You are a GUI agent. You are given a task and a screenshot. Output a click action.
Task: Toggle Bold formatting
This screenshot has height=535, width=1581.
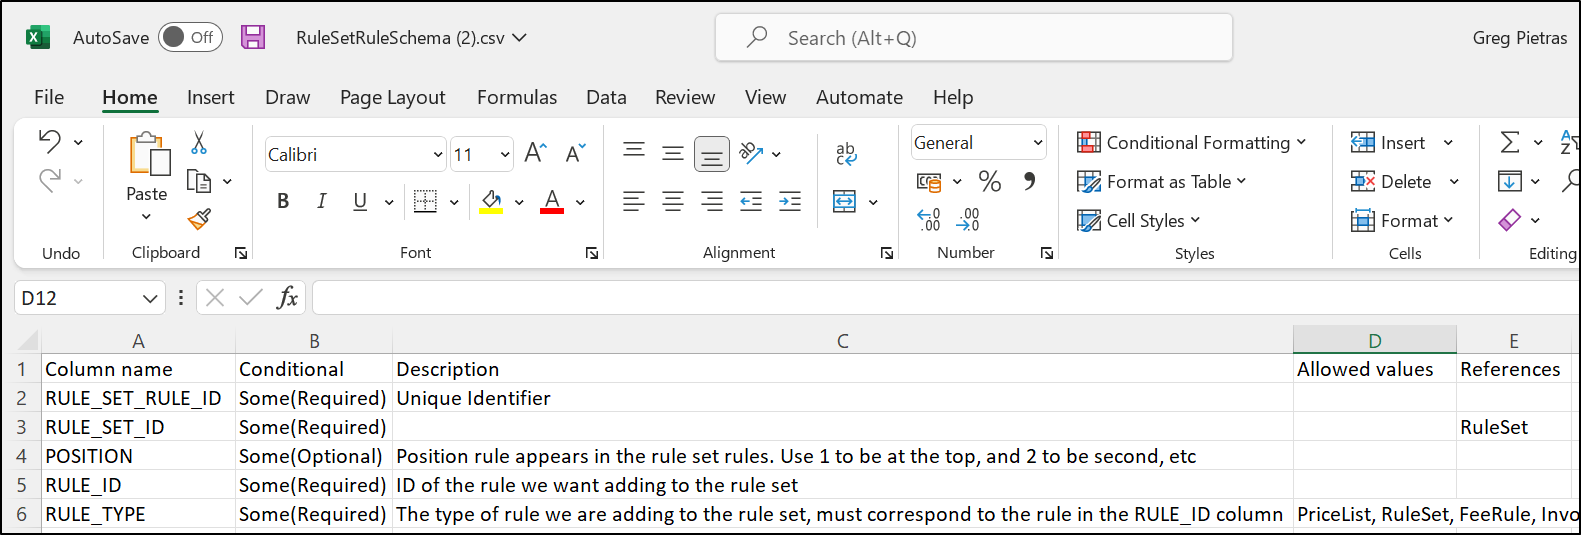click(x=283, y=202)
